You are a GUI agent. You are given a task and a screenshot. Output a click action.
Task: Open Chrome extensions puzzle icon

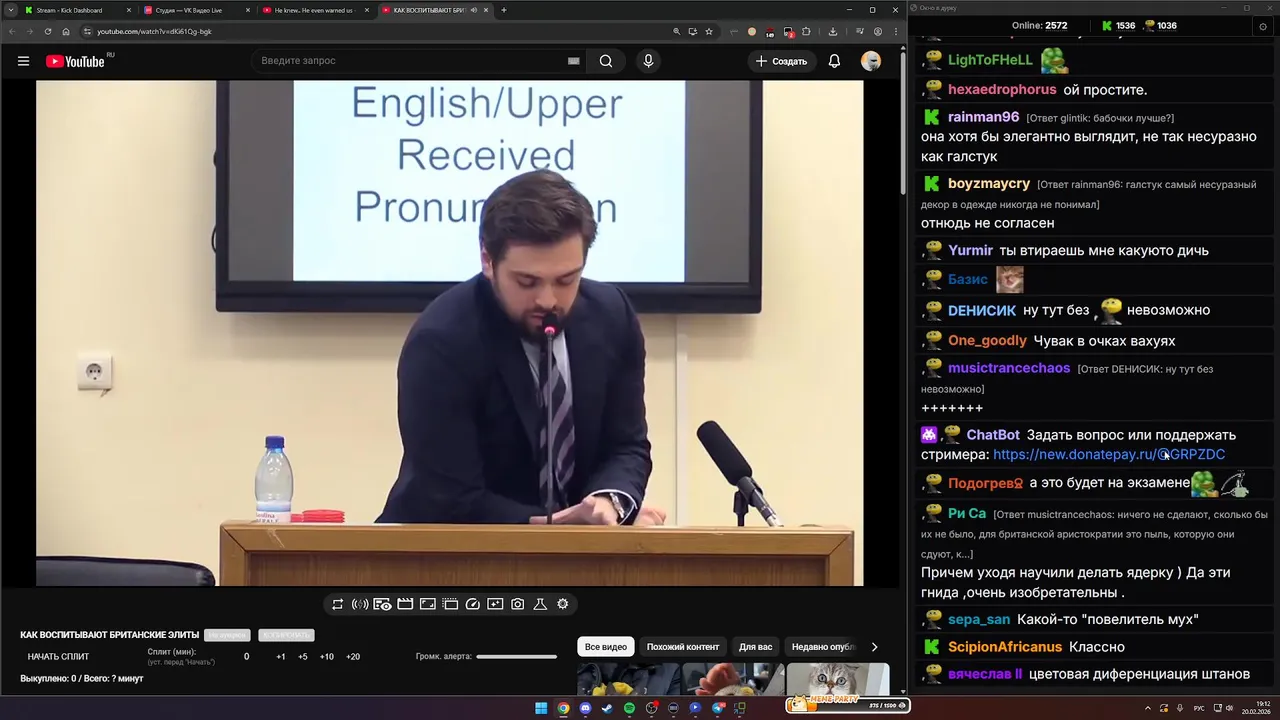806,31
